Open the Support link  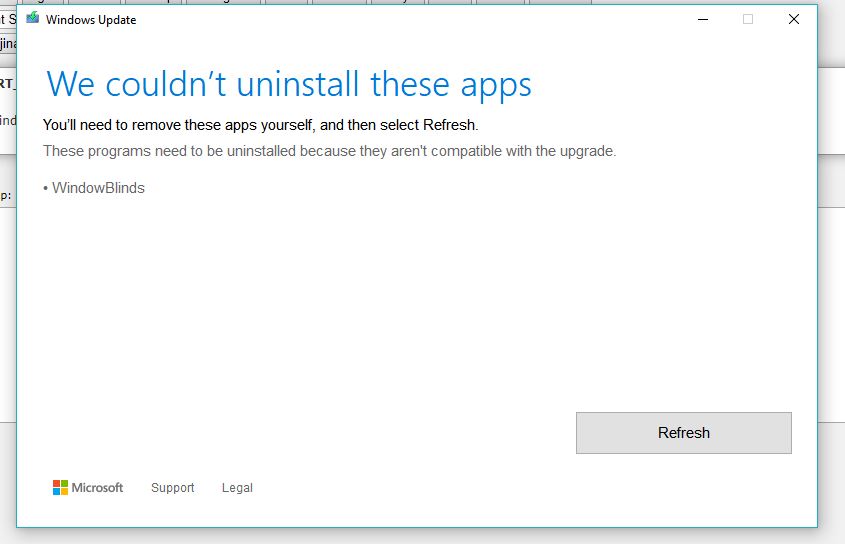(172, 488)
